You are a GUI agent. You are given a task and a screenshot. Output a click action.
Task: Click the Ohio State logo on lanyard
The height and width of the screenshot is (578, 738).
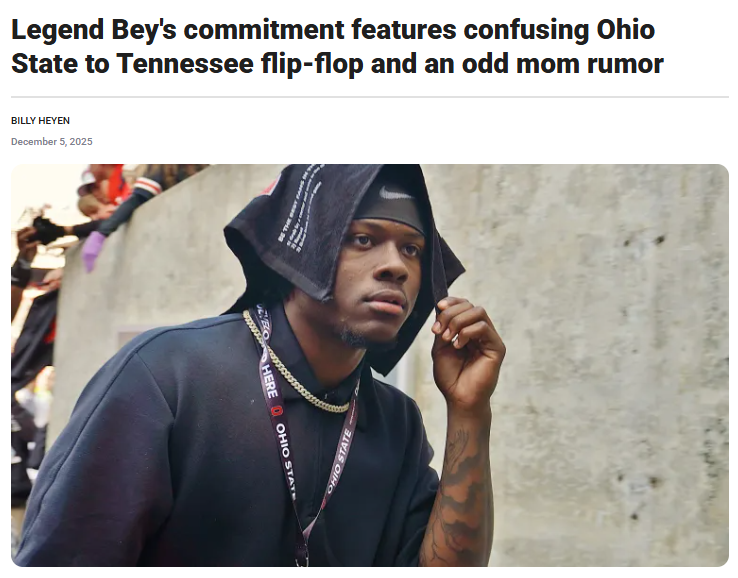pyautogui.click(x=278, y=410)
